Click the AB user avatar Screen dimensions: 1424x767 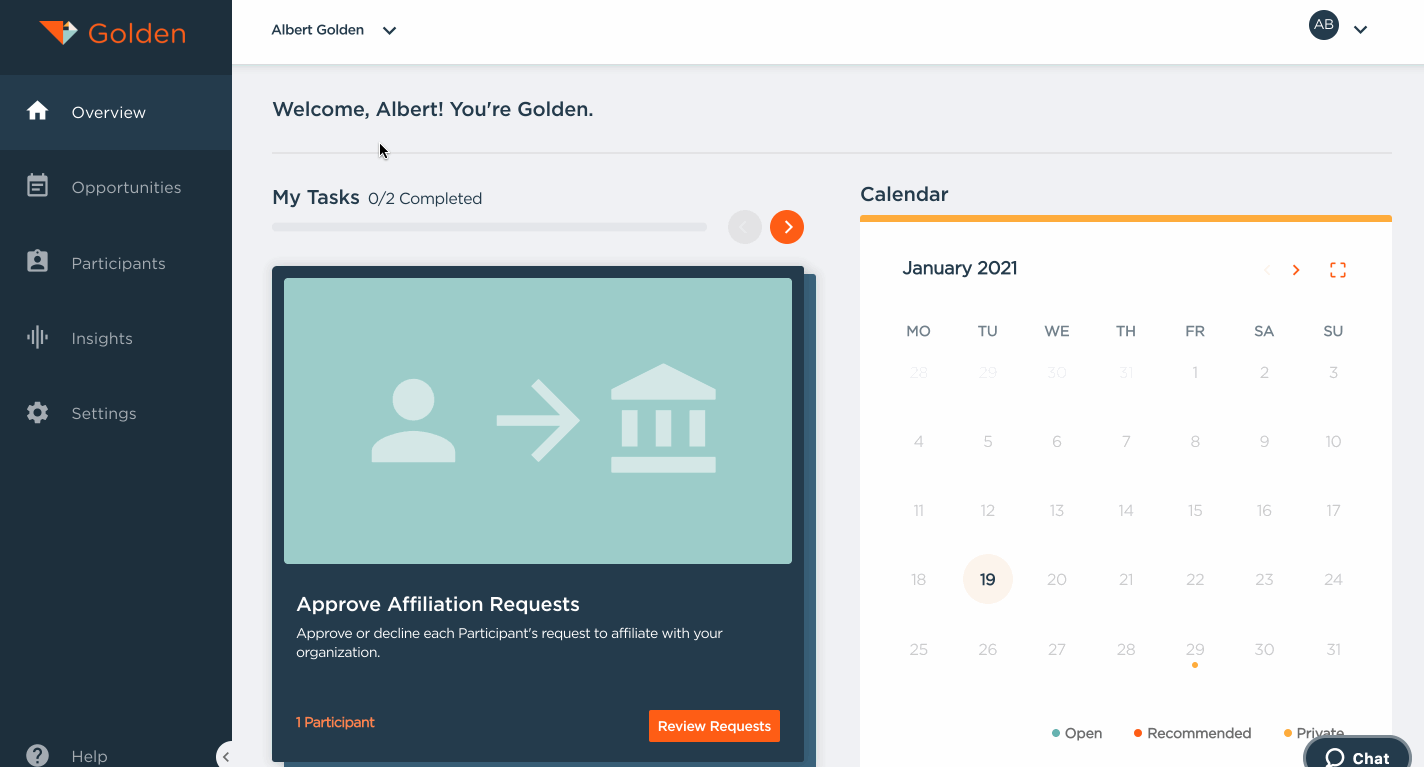pyautogui.click(x=1323, y=25)
